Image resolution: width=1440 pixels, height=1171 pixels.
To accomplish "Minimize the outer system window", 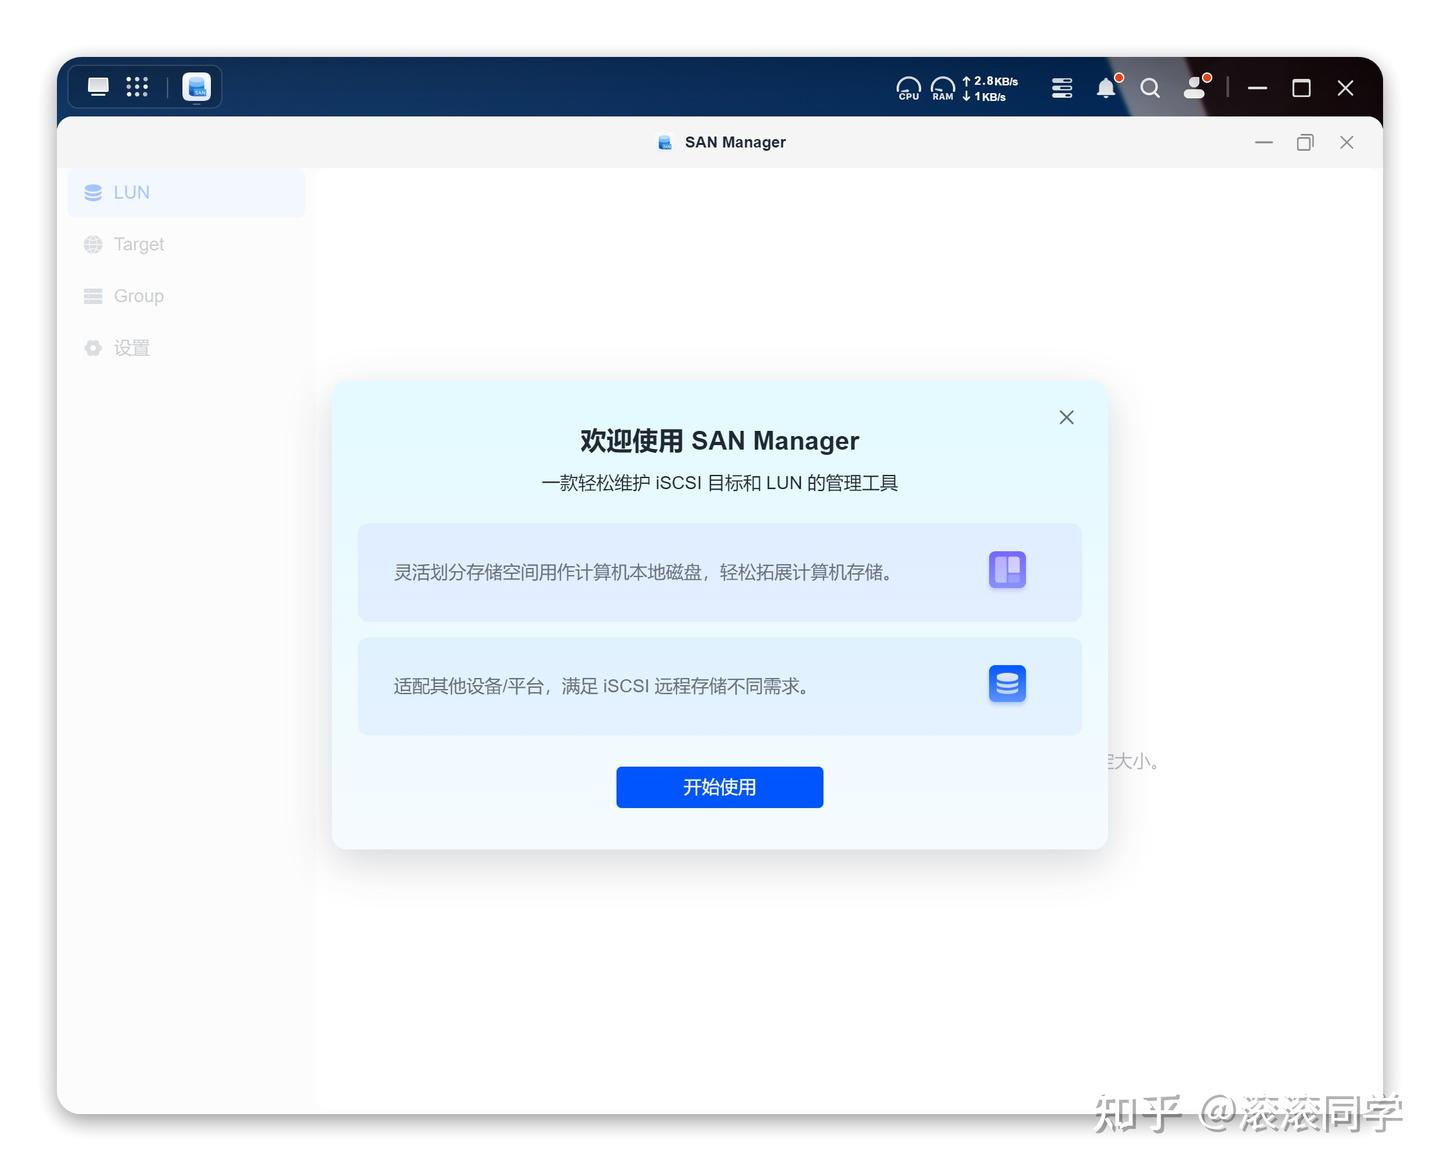I will 1258,88.
